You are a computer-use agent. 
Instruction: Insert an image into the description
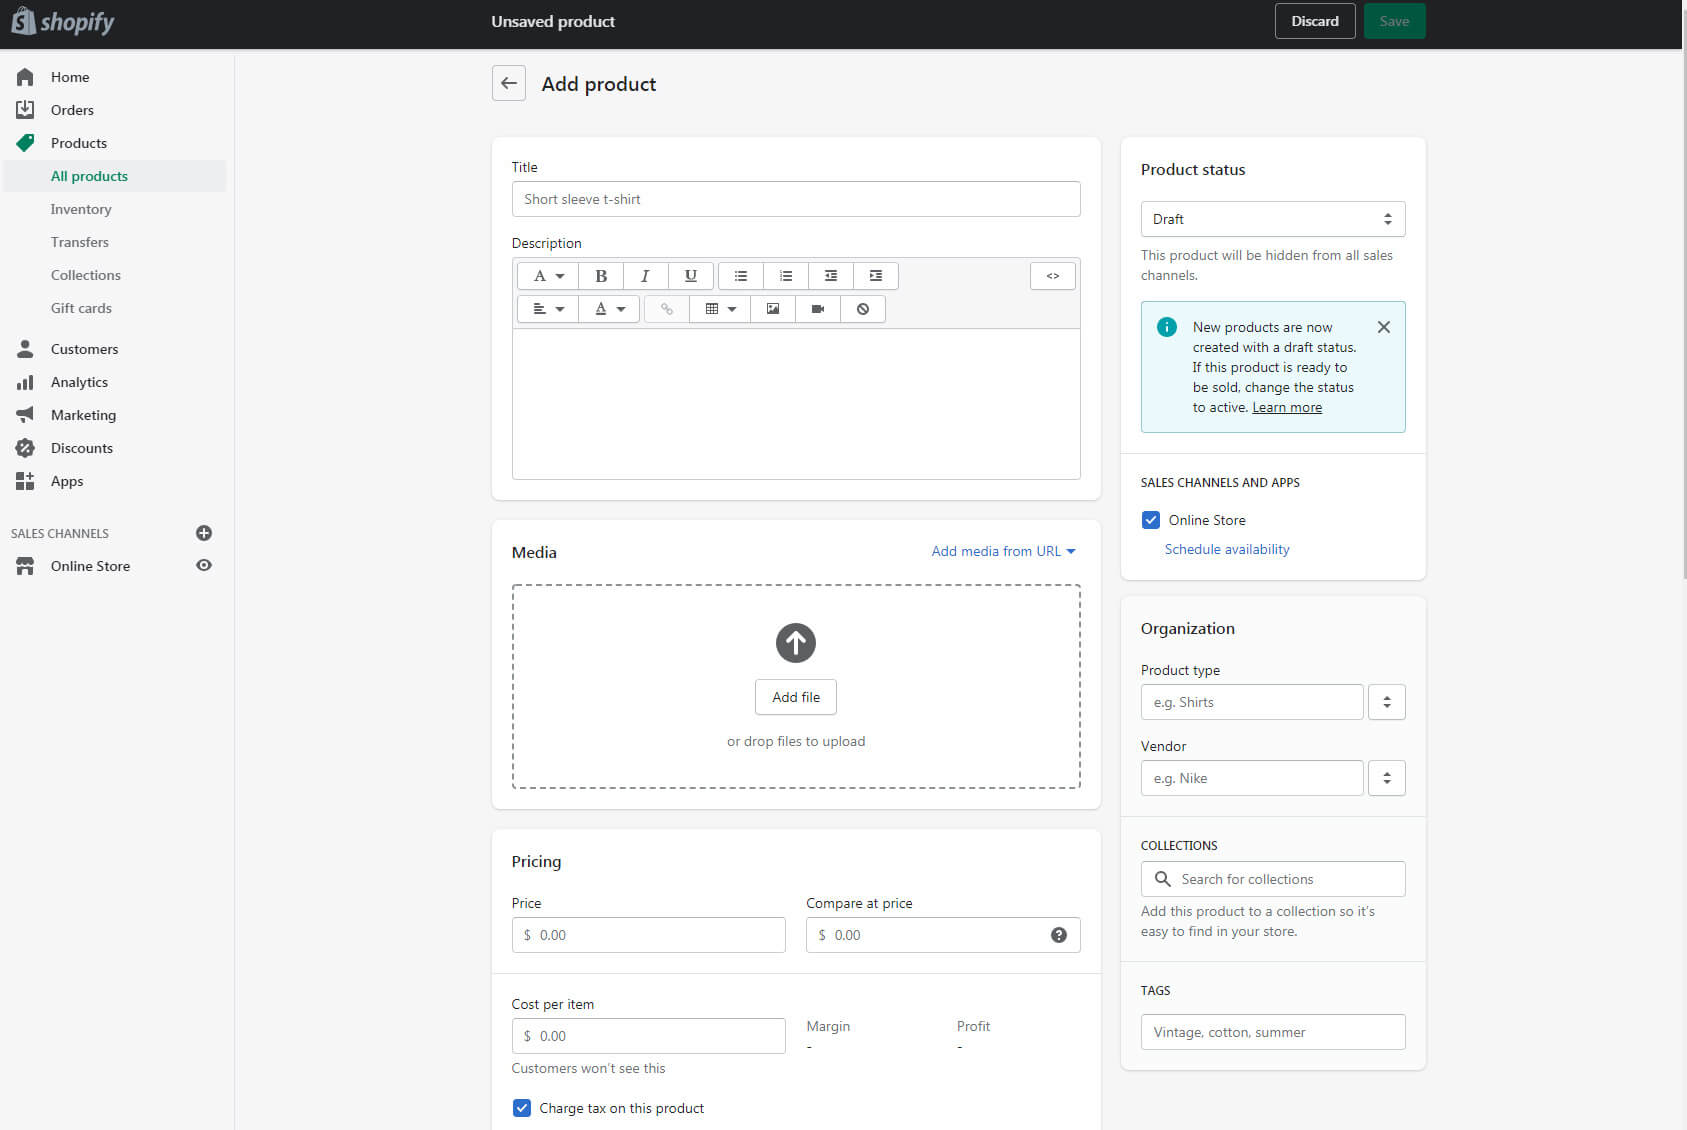[772, 308]
